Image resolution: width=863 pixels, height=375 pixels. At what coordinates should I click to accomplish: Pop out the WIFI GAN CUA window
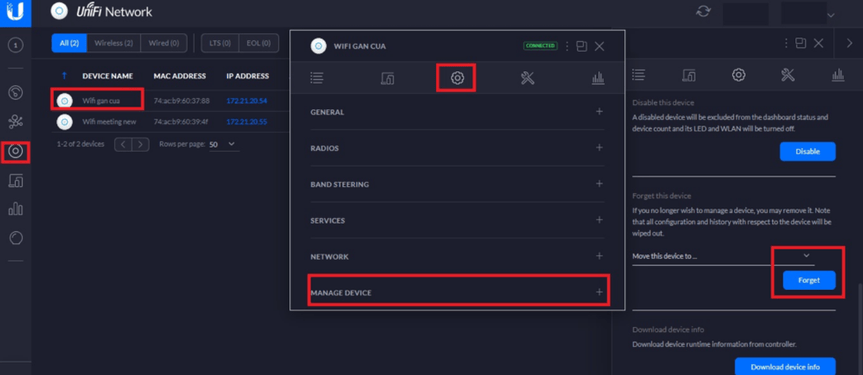click(x=582, y=46)
